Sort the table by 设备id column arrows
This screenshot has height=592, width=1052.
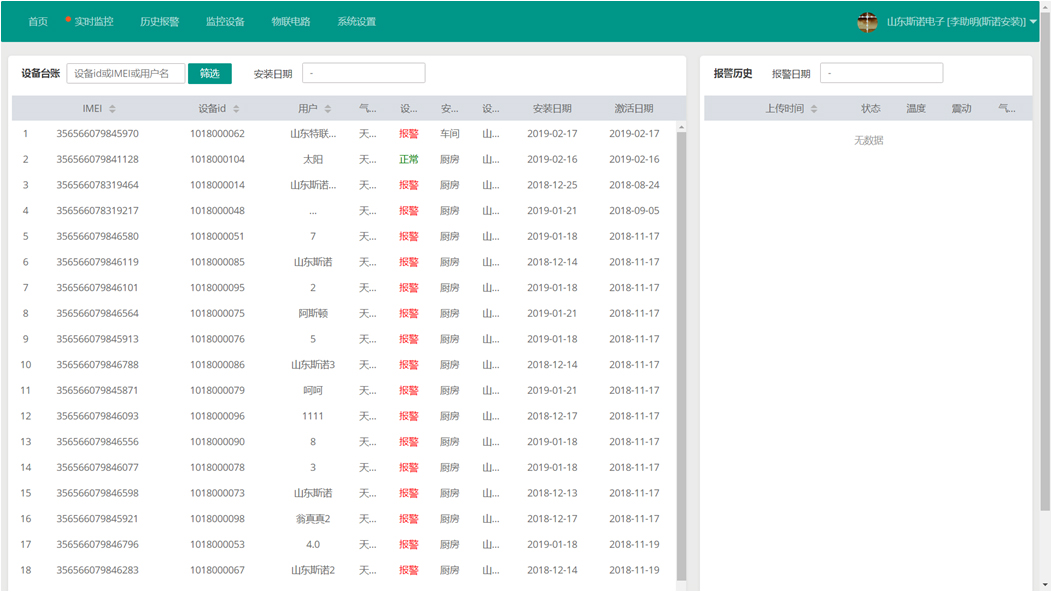point(236,109)
